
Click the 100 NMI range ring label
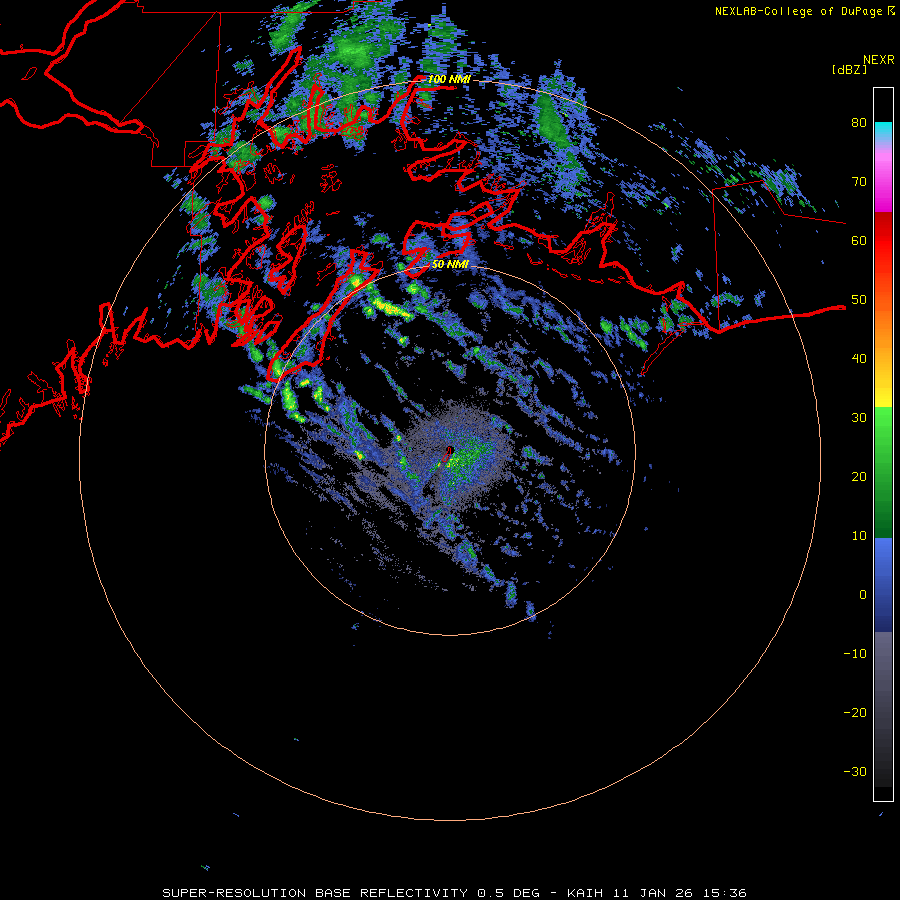point(449,79)
